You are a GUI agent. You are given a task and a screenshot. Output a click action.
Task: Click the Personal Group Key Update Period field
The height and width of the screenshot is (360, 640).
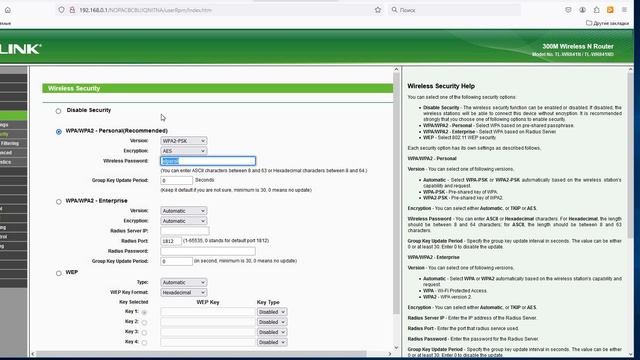click(x=176, y=180)
